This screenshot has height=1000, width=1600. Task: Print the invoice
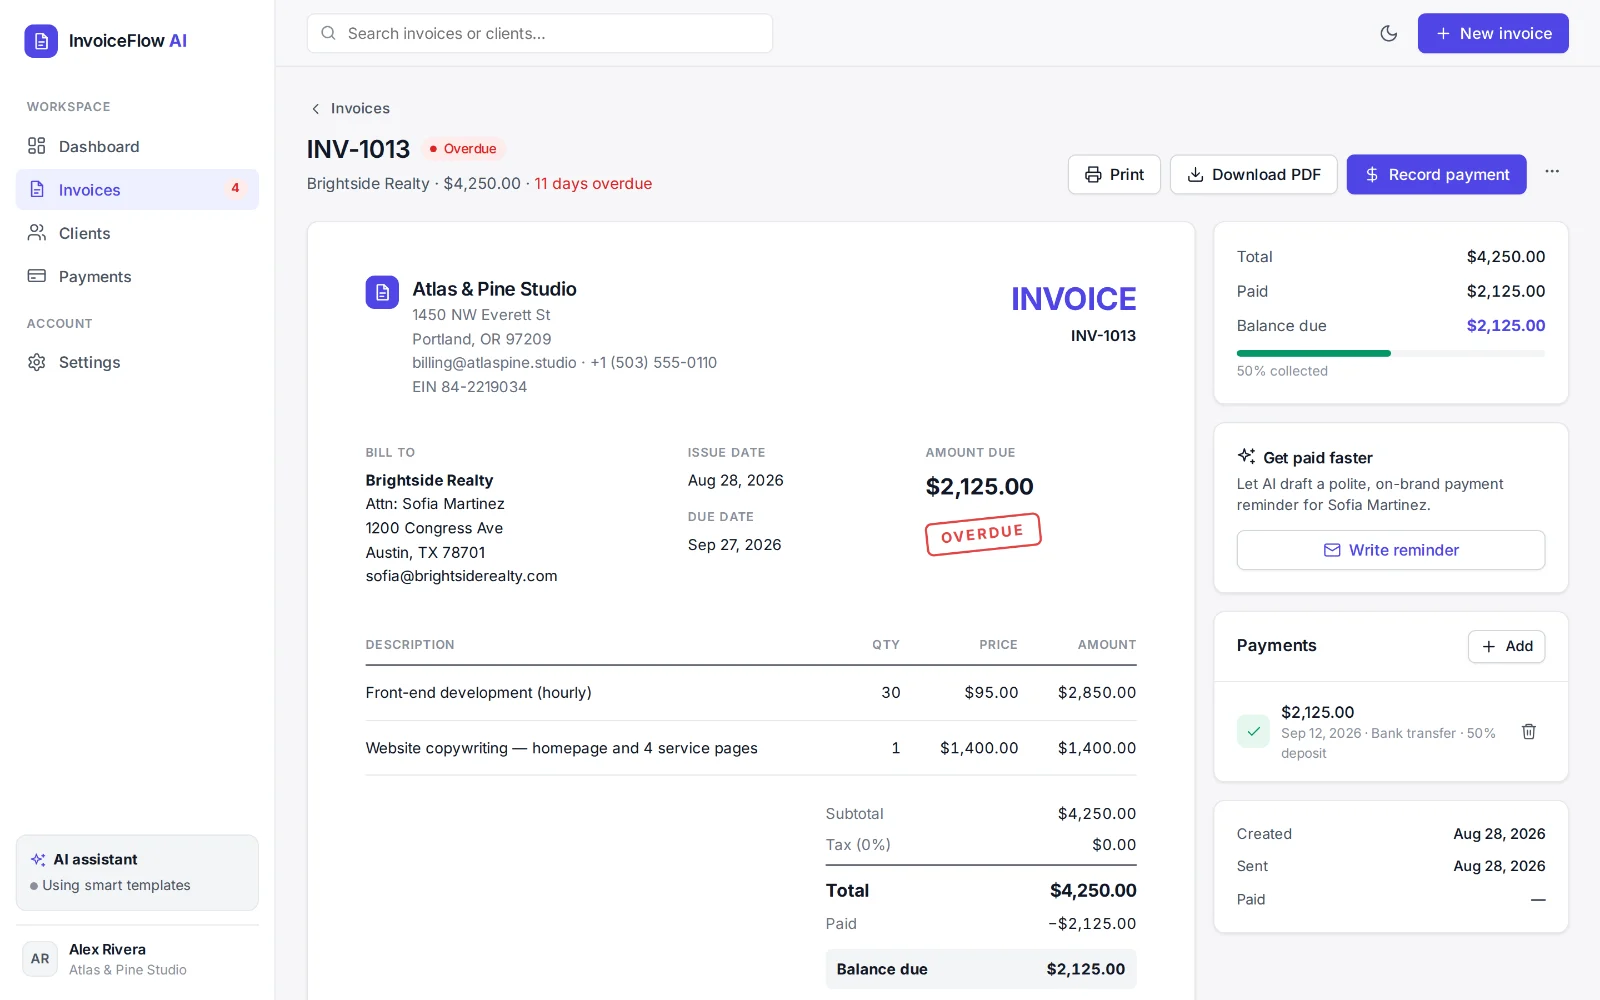[1114, 175]
